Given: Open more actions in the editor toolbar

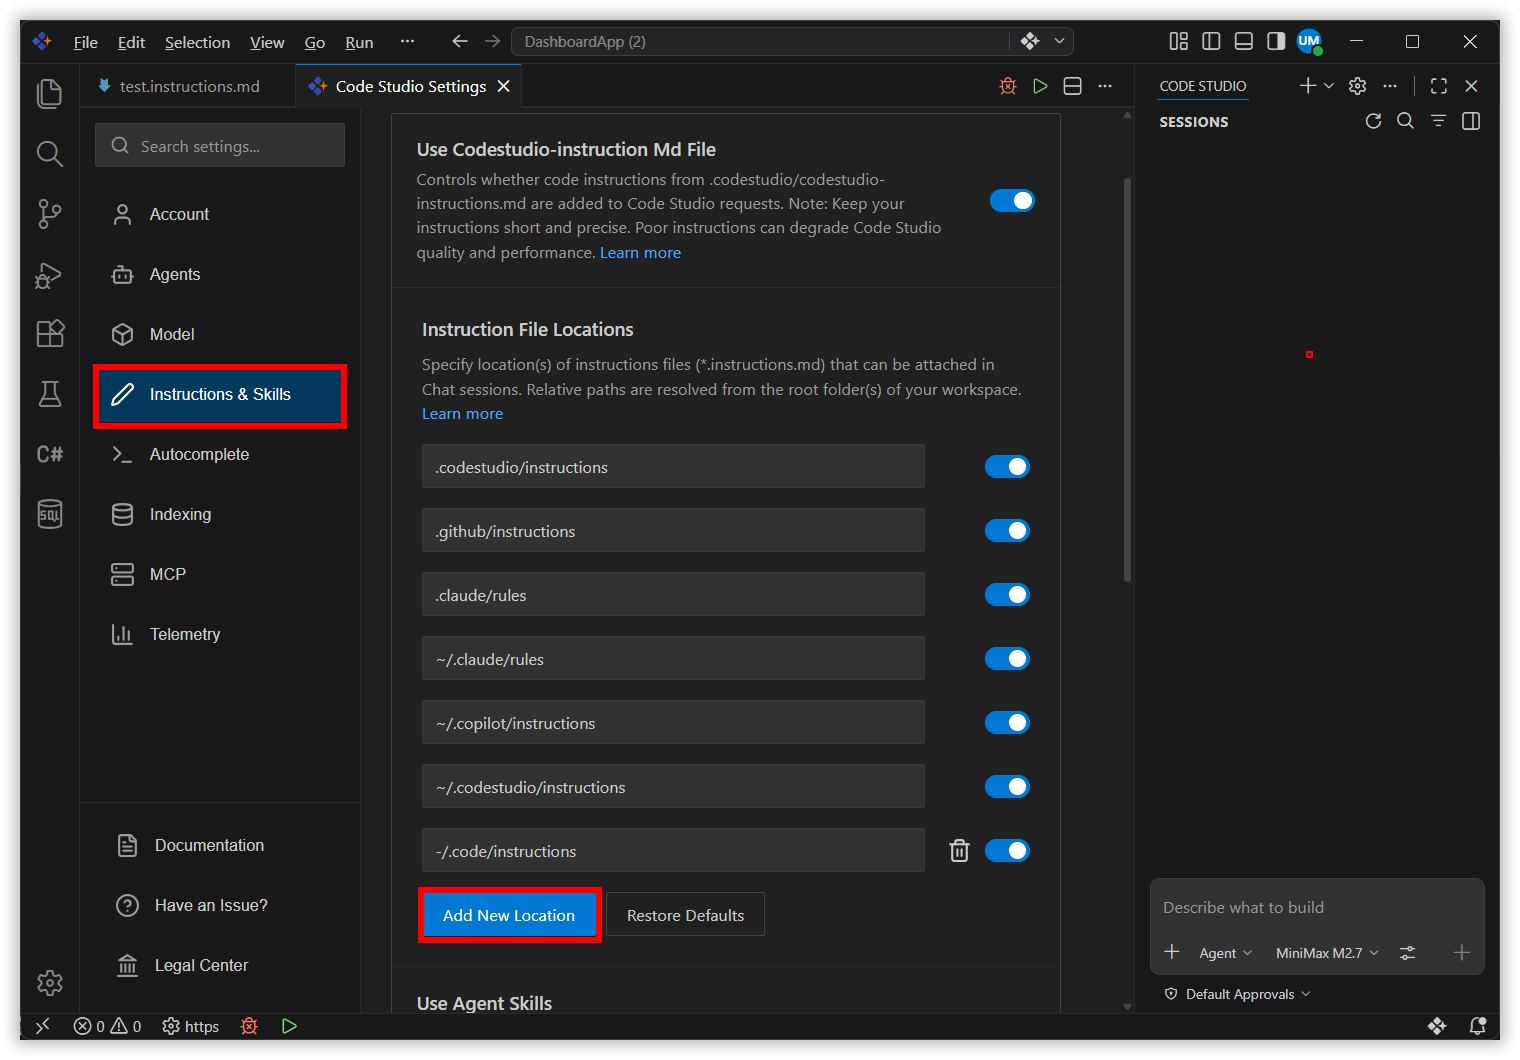Looking at the screenshot, I should click(x=1105, y=86).
